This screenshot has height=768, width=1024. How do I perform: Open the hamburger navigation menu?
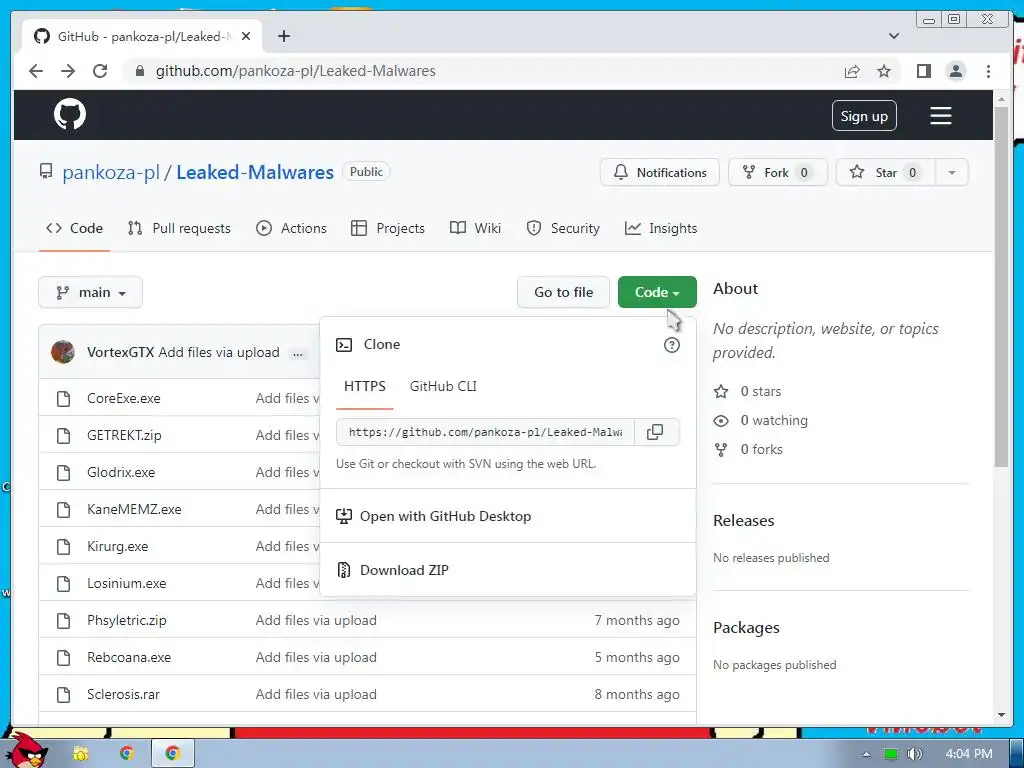point(940,116)
